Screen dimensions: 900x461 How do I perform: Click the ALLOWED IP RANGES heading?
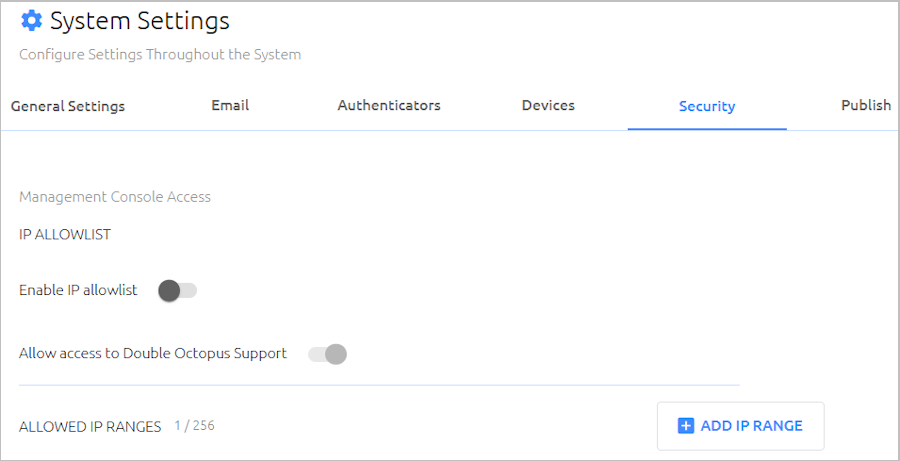(x=90, y=427)
